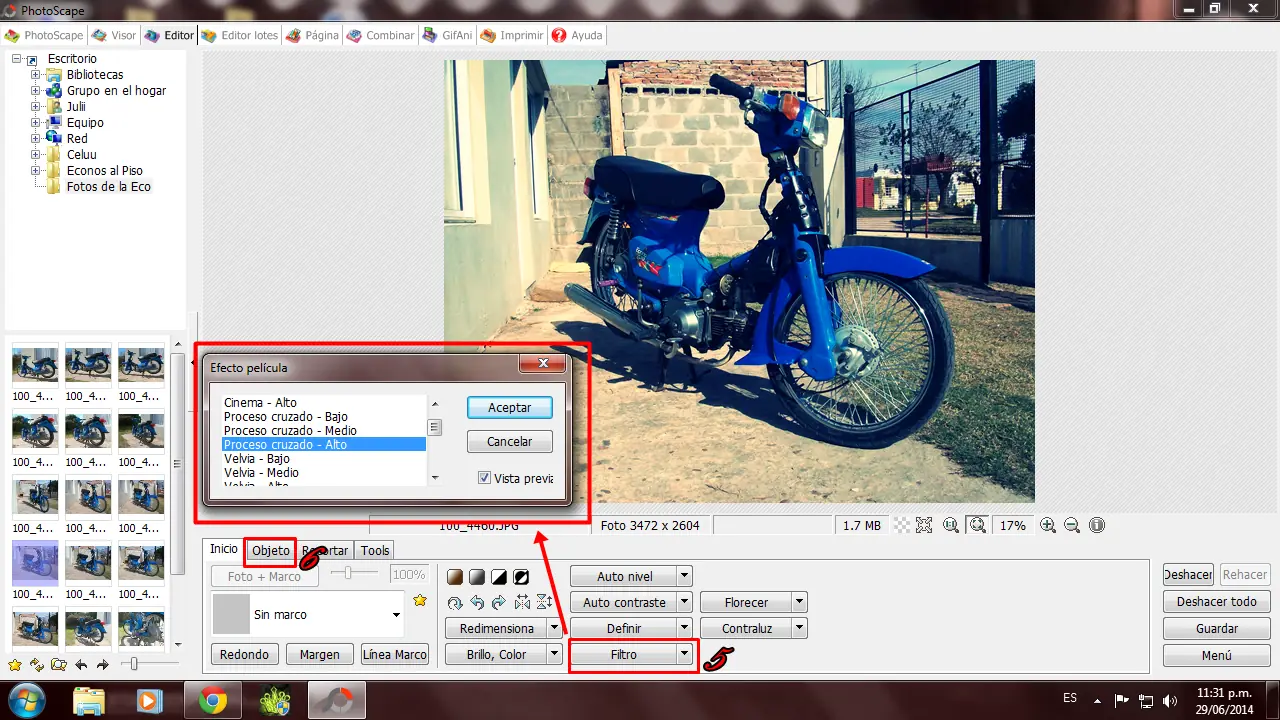
Task: Click the zoom in magnifier icon
Action: click(1048, 525)
